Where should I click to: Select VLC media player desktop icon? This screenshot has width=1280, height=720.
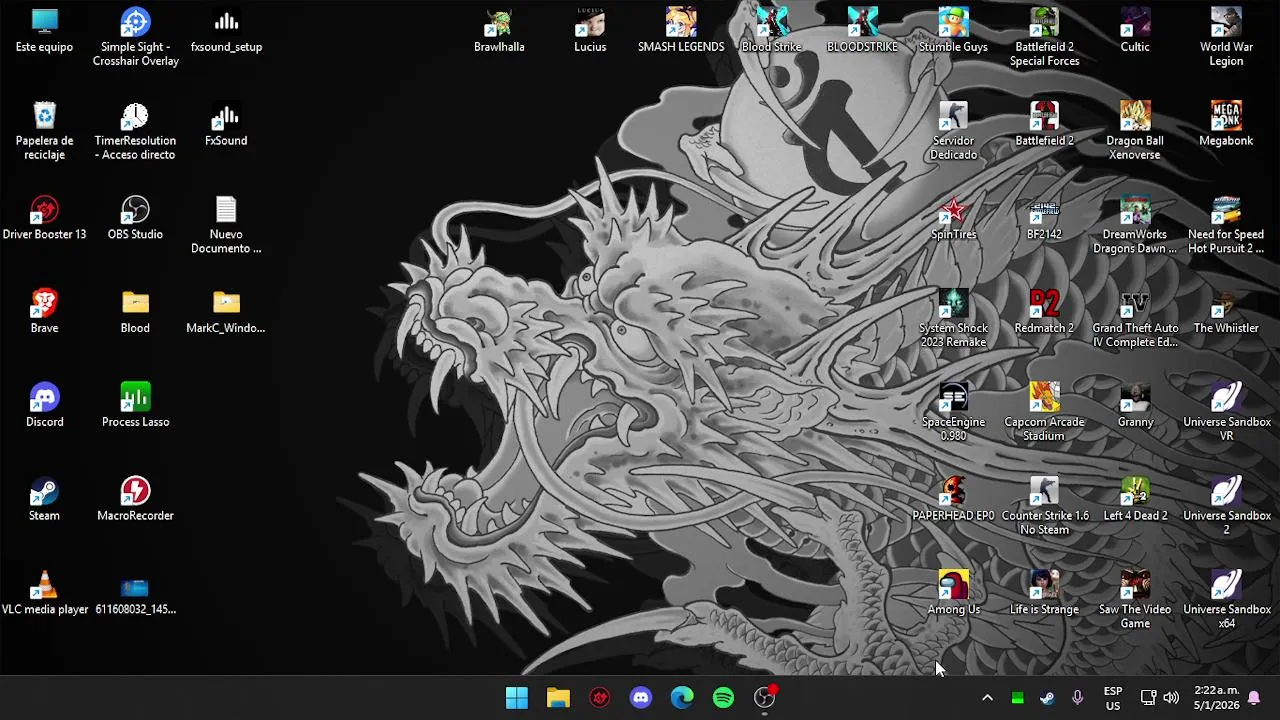click(x=44, y=594)
